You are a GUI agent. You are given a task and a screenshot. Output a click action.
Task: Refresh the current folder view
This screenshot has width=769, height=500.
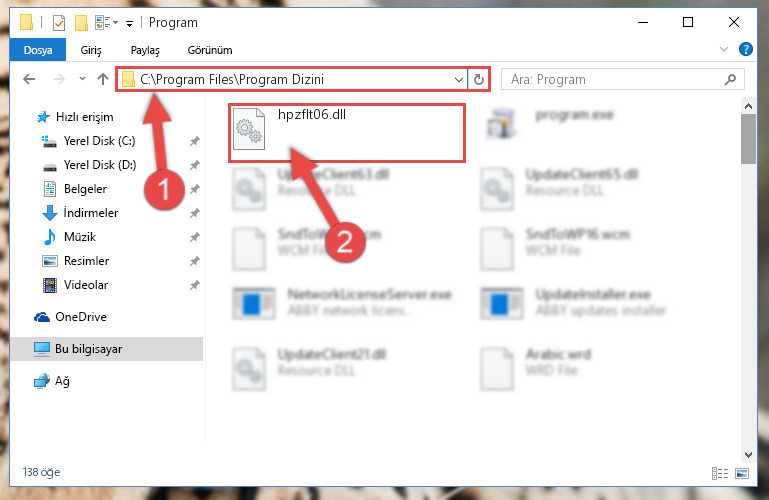(479, 79)
